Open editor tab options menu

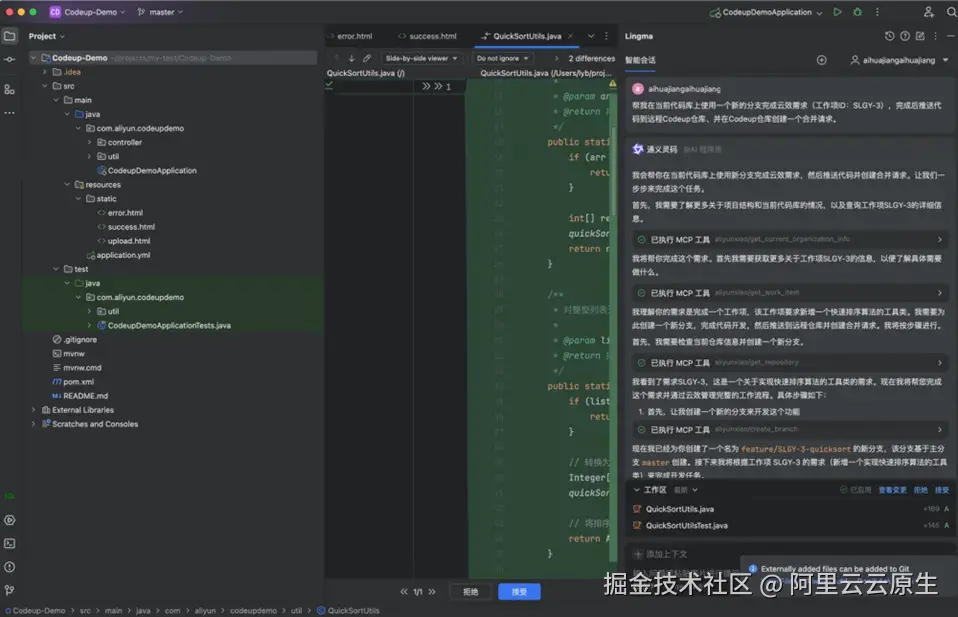(x=606, y=36)
